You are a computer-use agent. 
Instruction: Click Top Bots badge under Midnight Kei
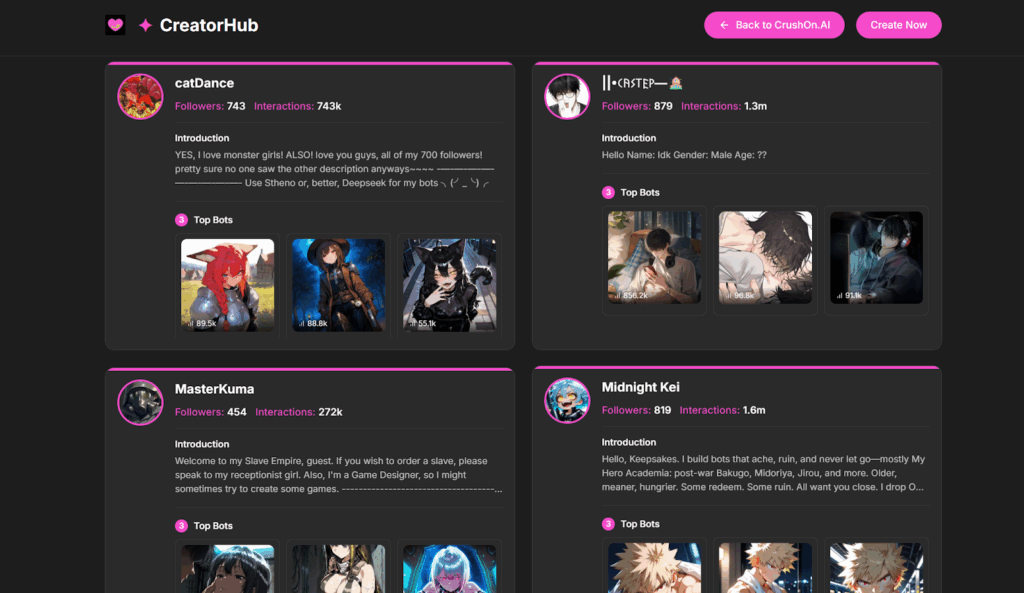pyautogui.click(x=608, y=524)
